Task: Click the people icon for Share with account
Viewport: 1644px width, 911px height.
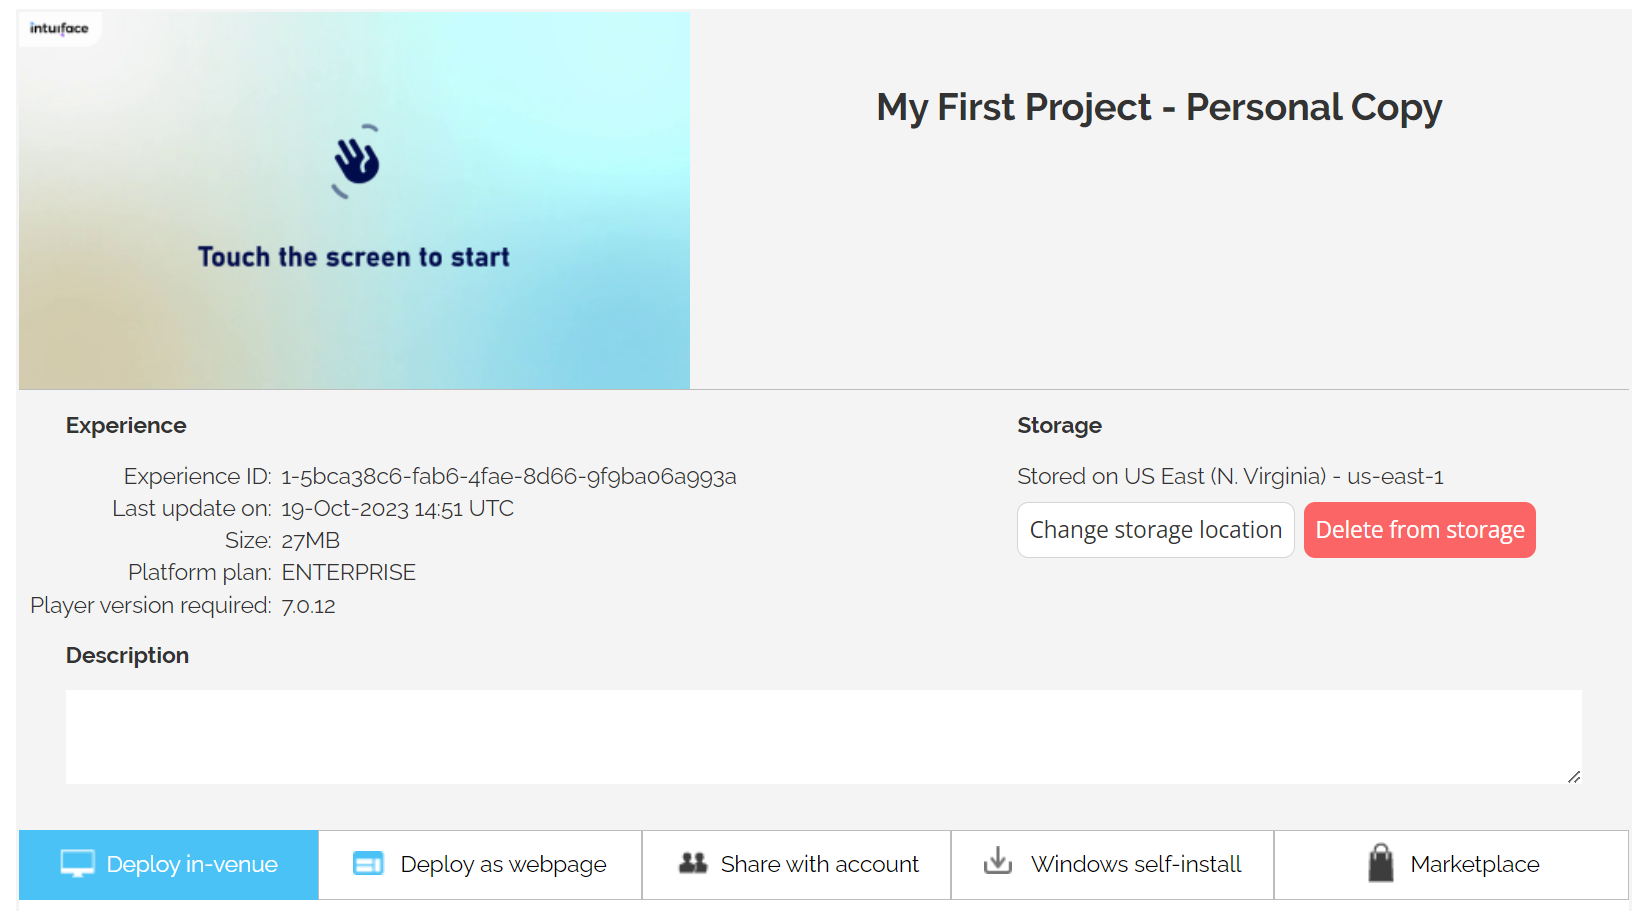Action: pyautogui.click(x=693, y=863)
